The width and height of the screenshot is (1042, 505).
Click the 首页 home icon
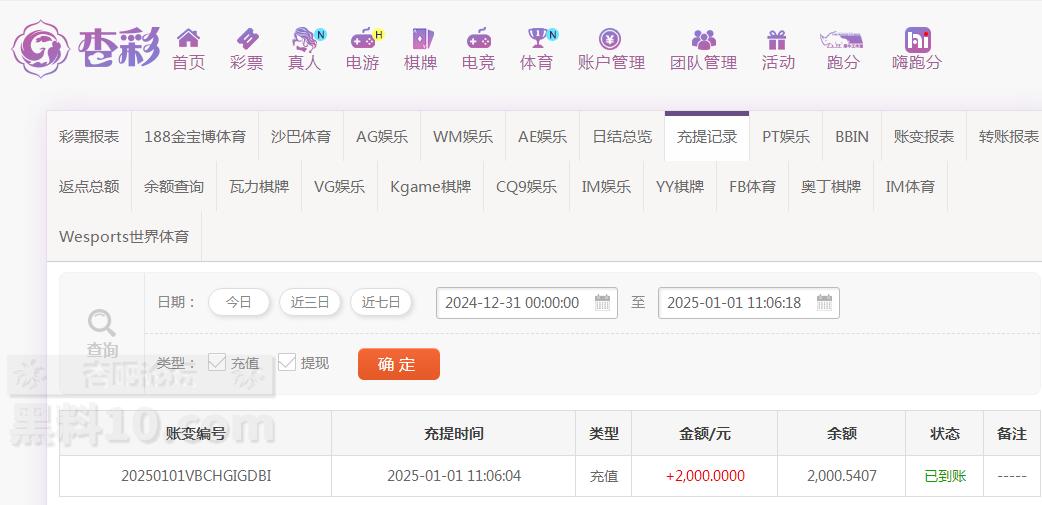(x=188, y=39)
